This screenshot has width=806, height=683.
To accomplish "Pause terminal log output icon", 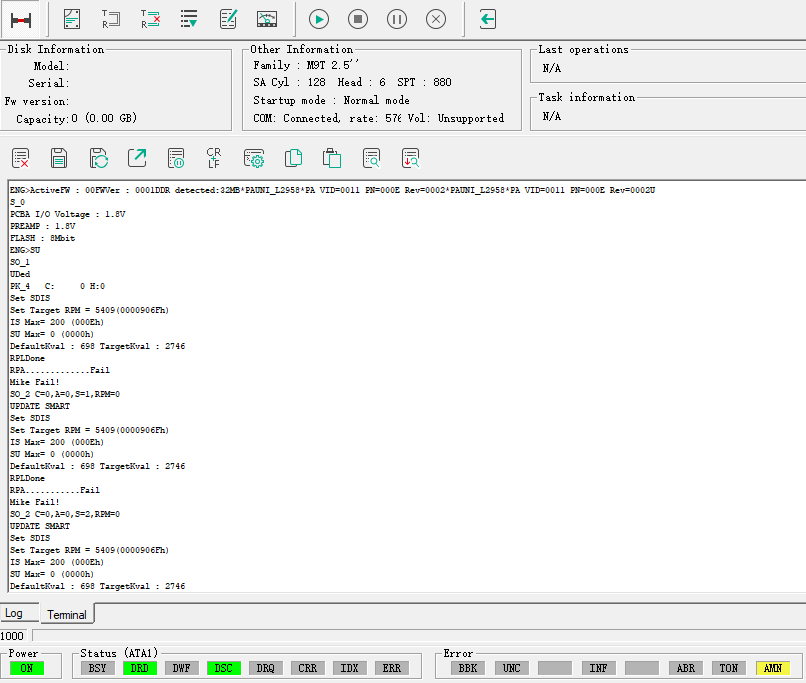I will click(176, 158).
